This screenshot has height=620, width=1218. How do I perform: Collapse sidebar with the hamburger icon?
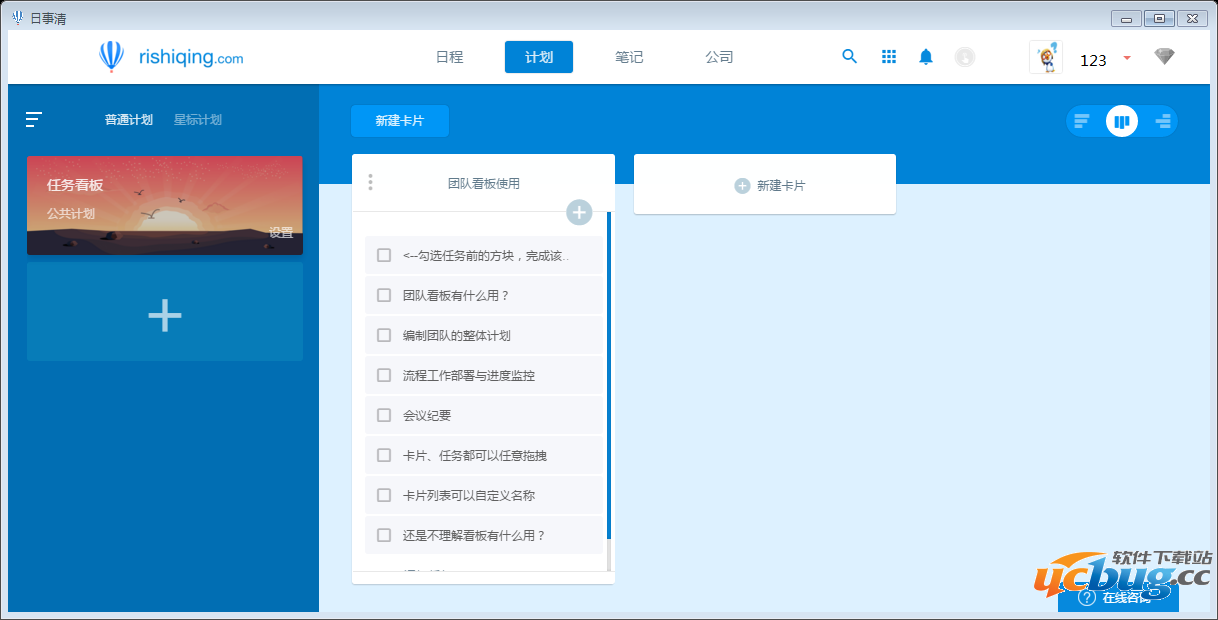[x=34, y=120]
